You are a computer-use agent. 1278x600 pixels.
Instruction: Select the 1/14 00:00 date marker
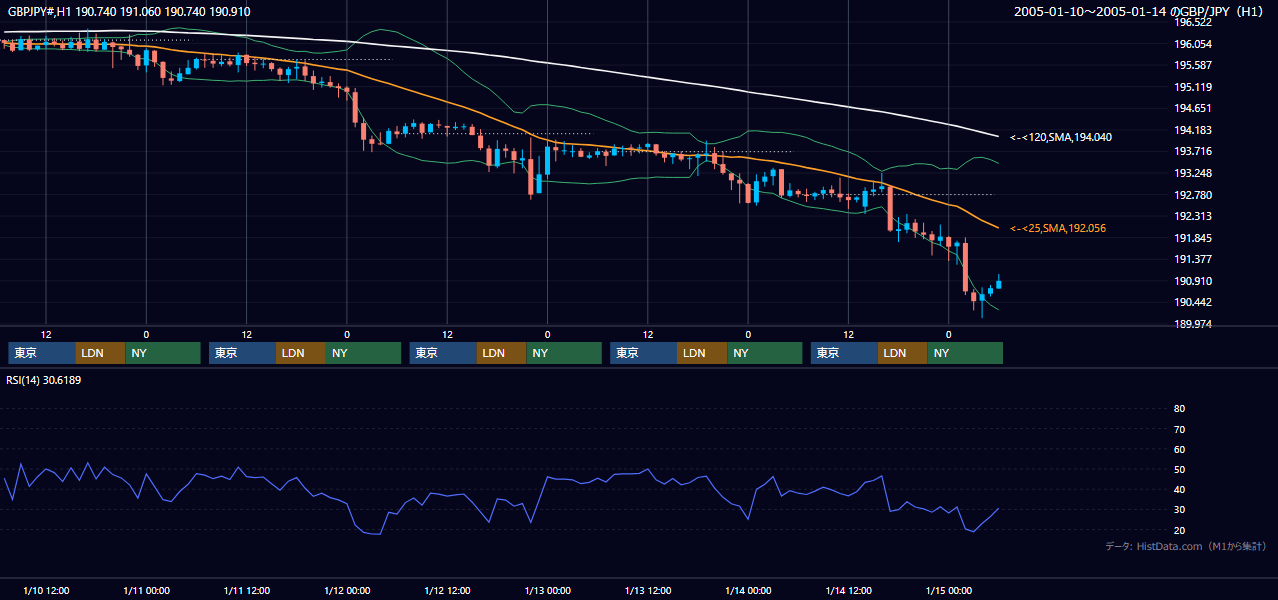pos(748,590)
